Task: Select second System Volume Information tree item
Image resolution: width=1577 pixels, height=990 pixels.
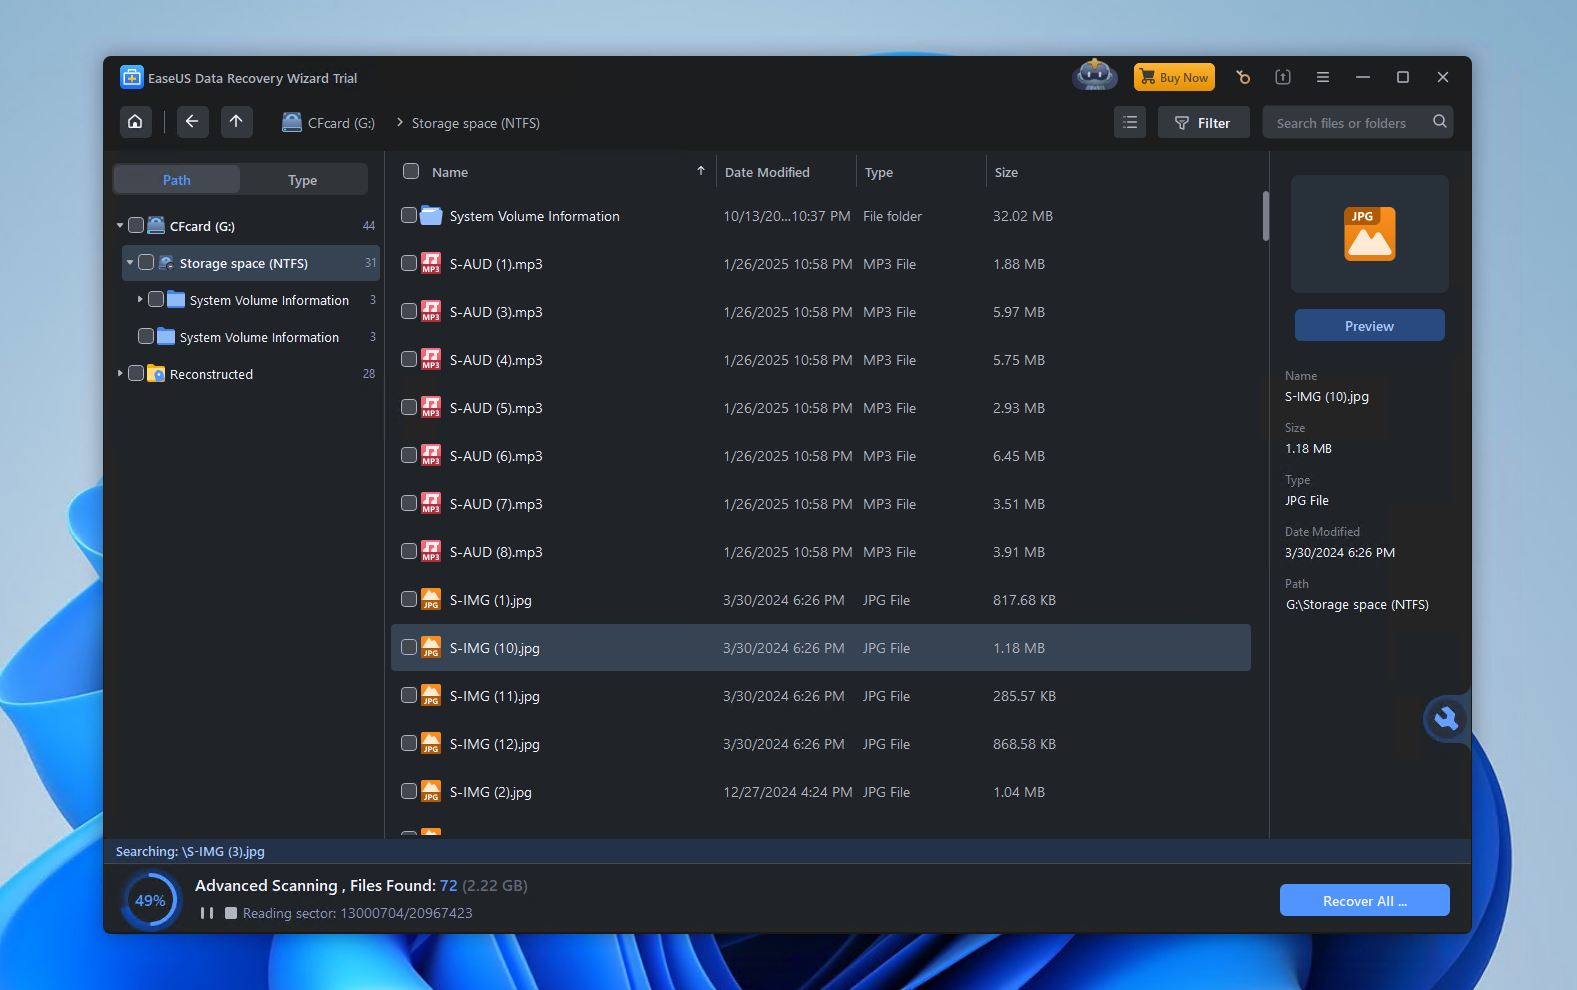Action: click(x=259, y=337)
